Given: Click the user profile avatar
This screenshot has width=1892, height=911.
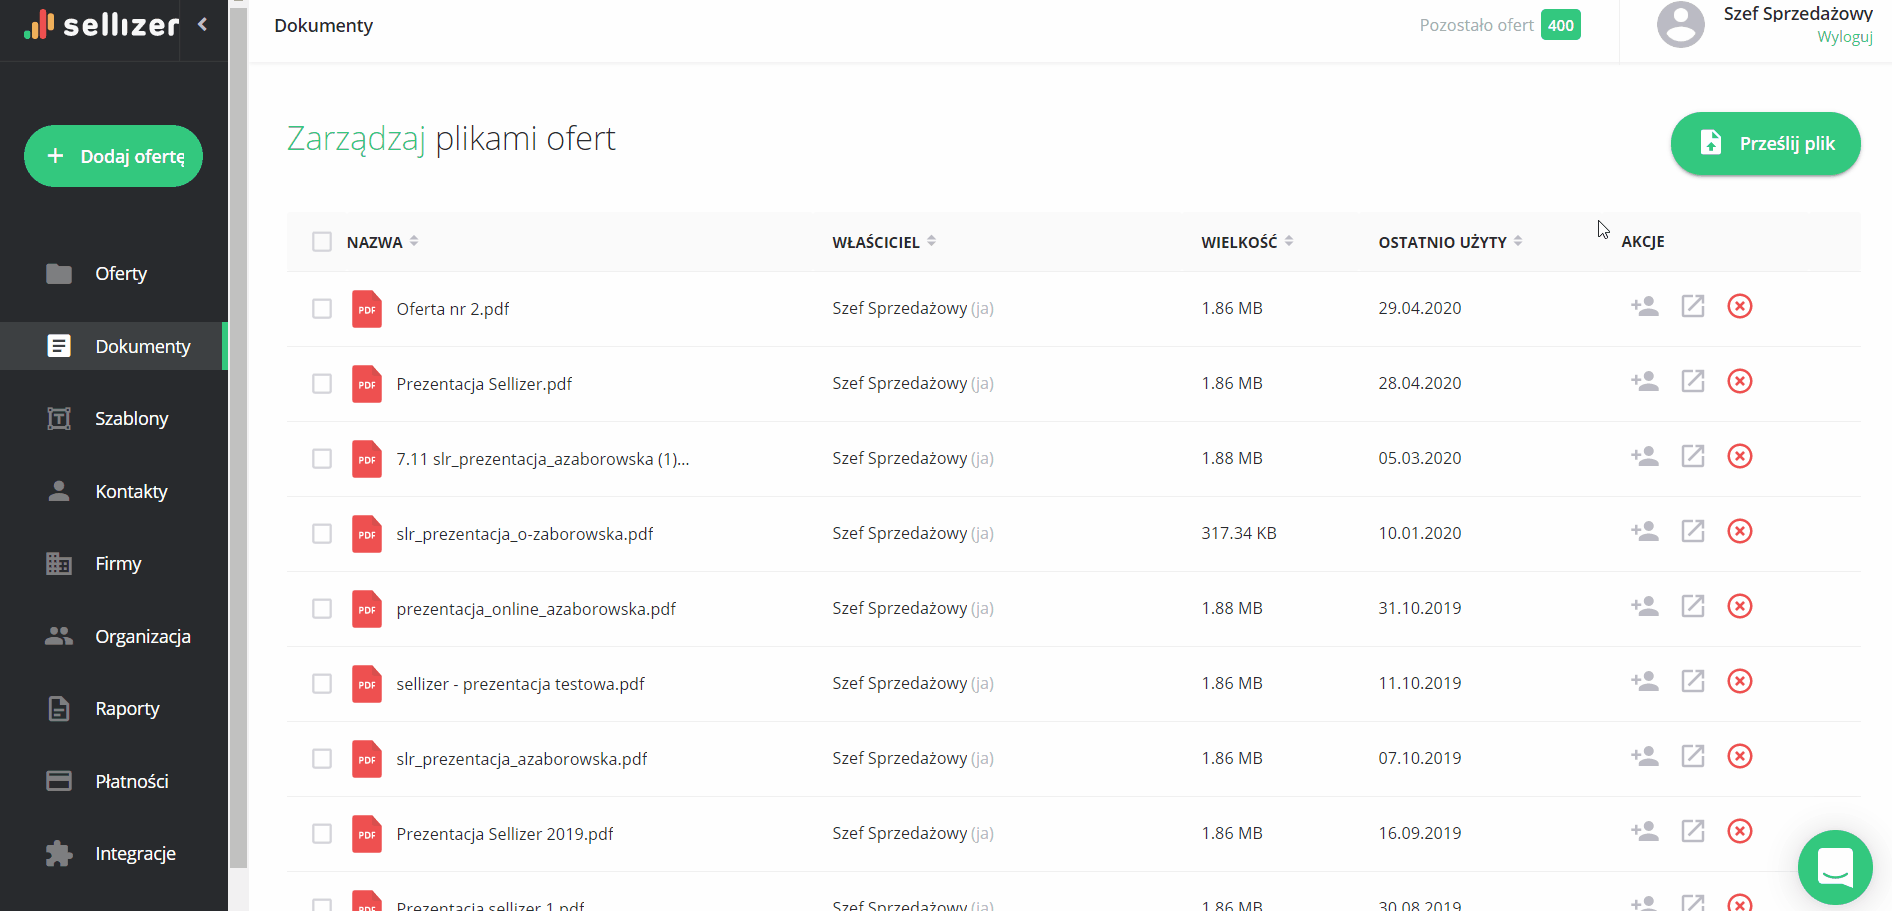Looking at the screenshot, I should pyautogui.click(x=1680, y=25).
